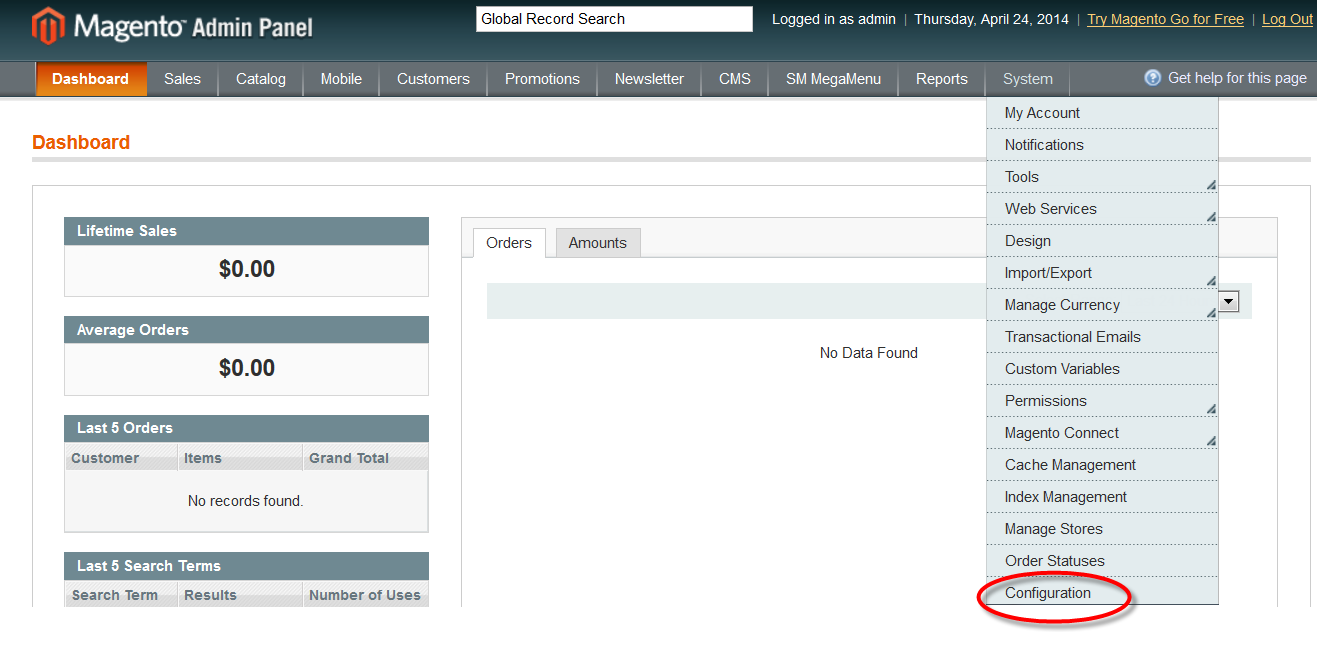The width and height of the screenshot is (1317, 654).
Task: Expand the Web Services submenu
Action: pyautogui.click(x=1102, y=209)
